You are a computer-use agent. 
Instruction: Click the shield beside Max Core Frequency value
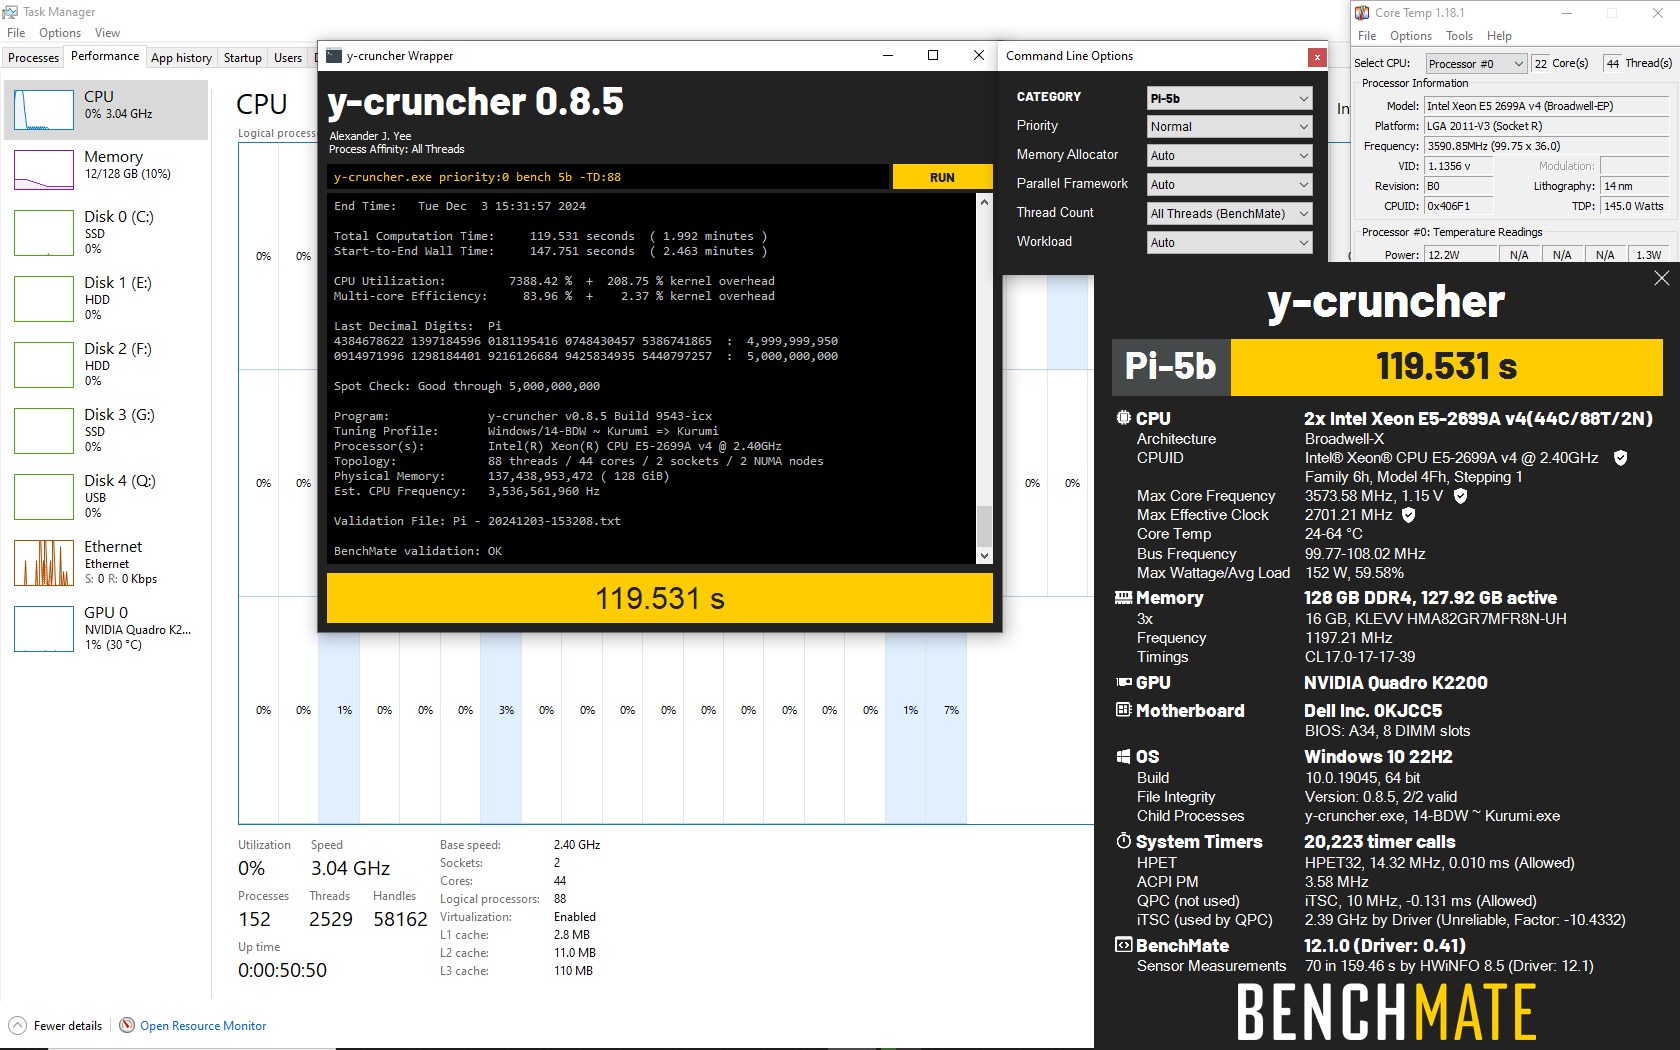1461,496
